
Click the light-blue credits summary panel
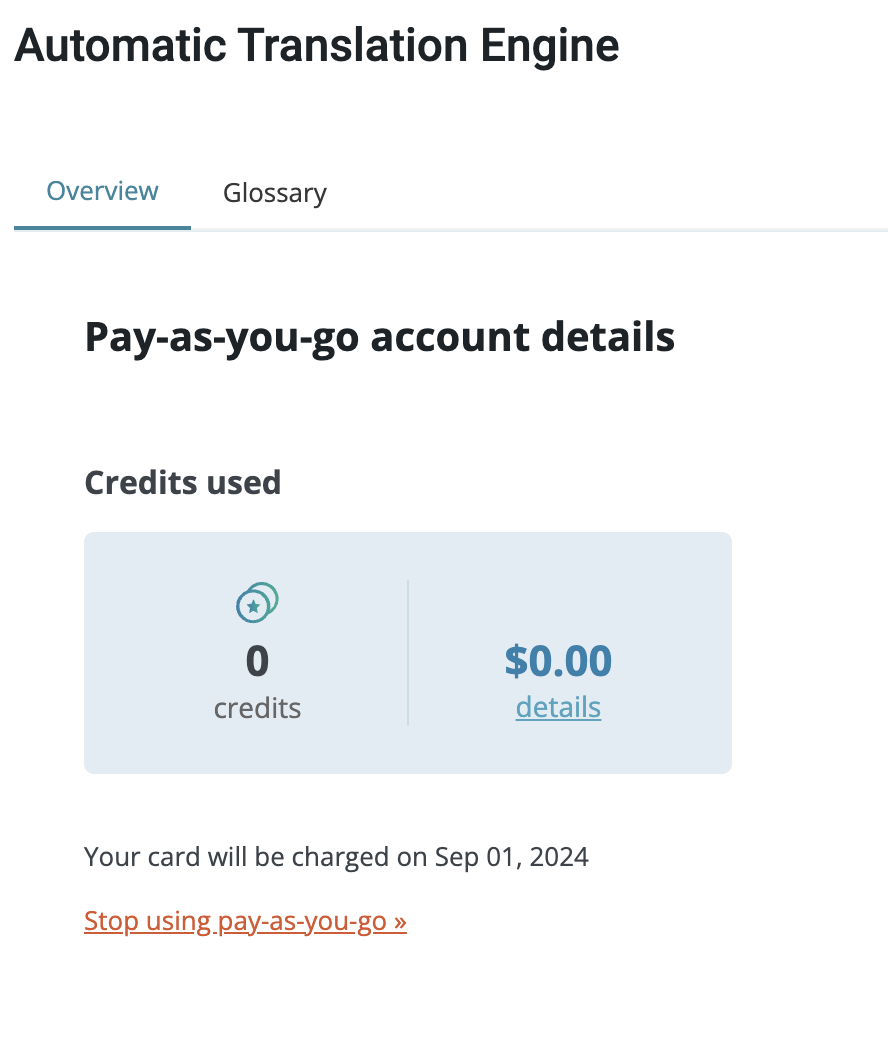coord(408,652)
